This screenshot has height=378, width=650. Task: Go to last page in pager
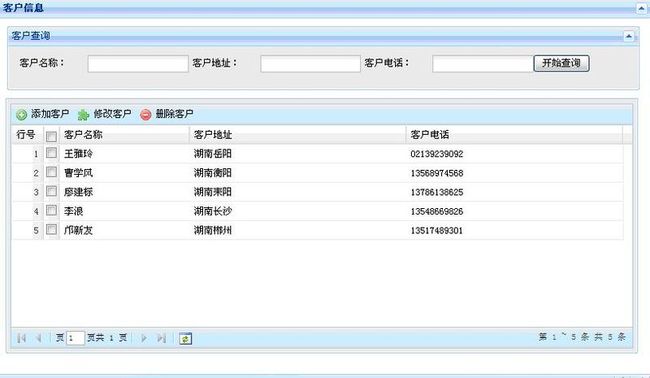tap(161, 338)
